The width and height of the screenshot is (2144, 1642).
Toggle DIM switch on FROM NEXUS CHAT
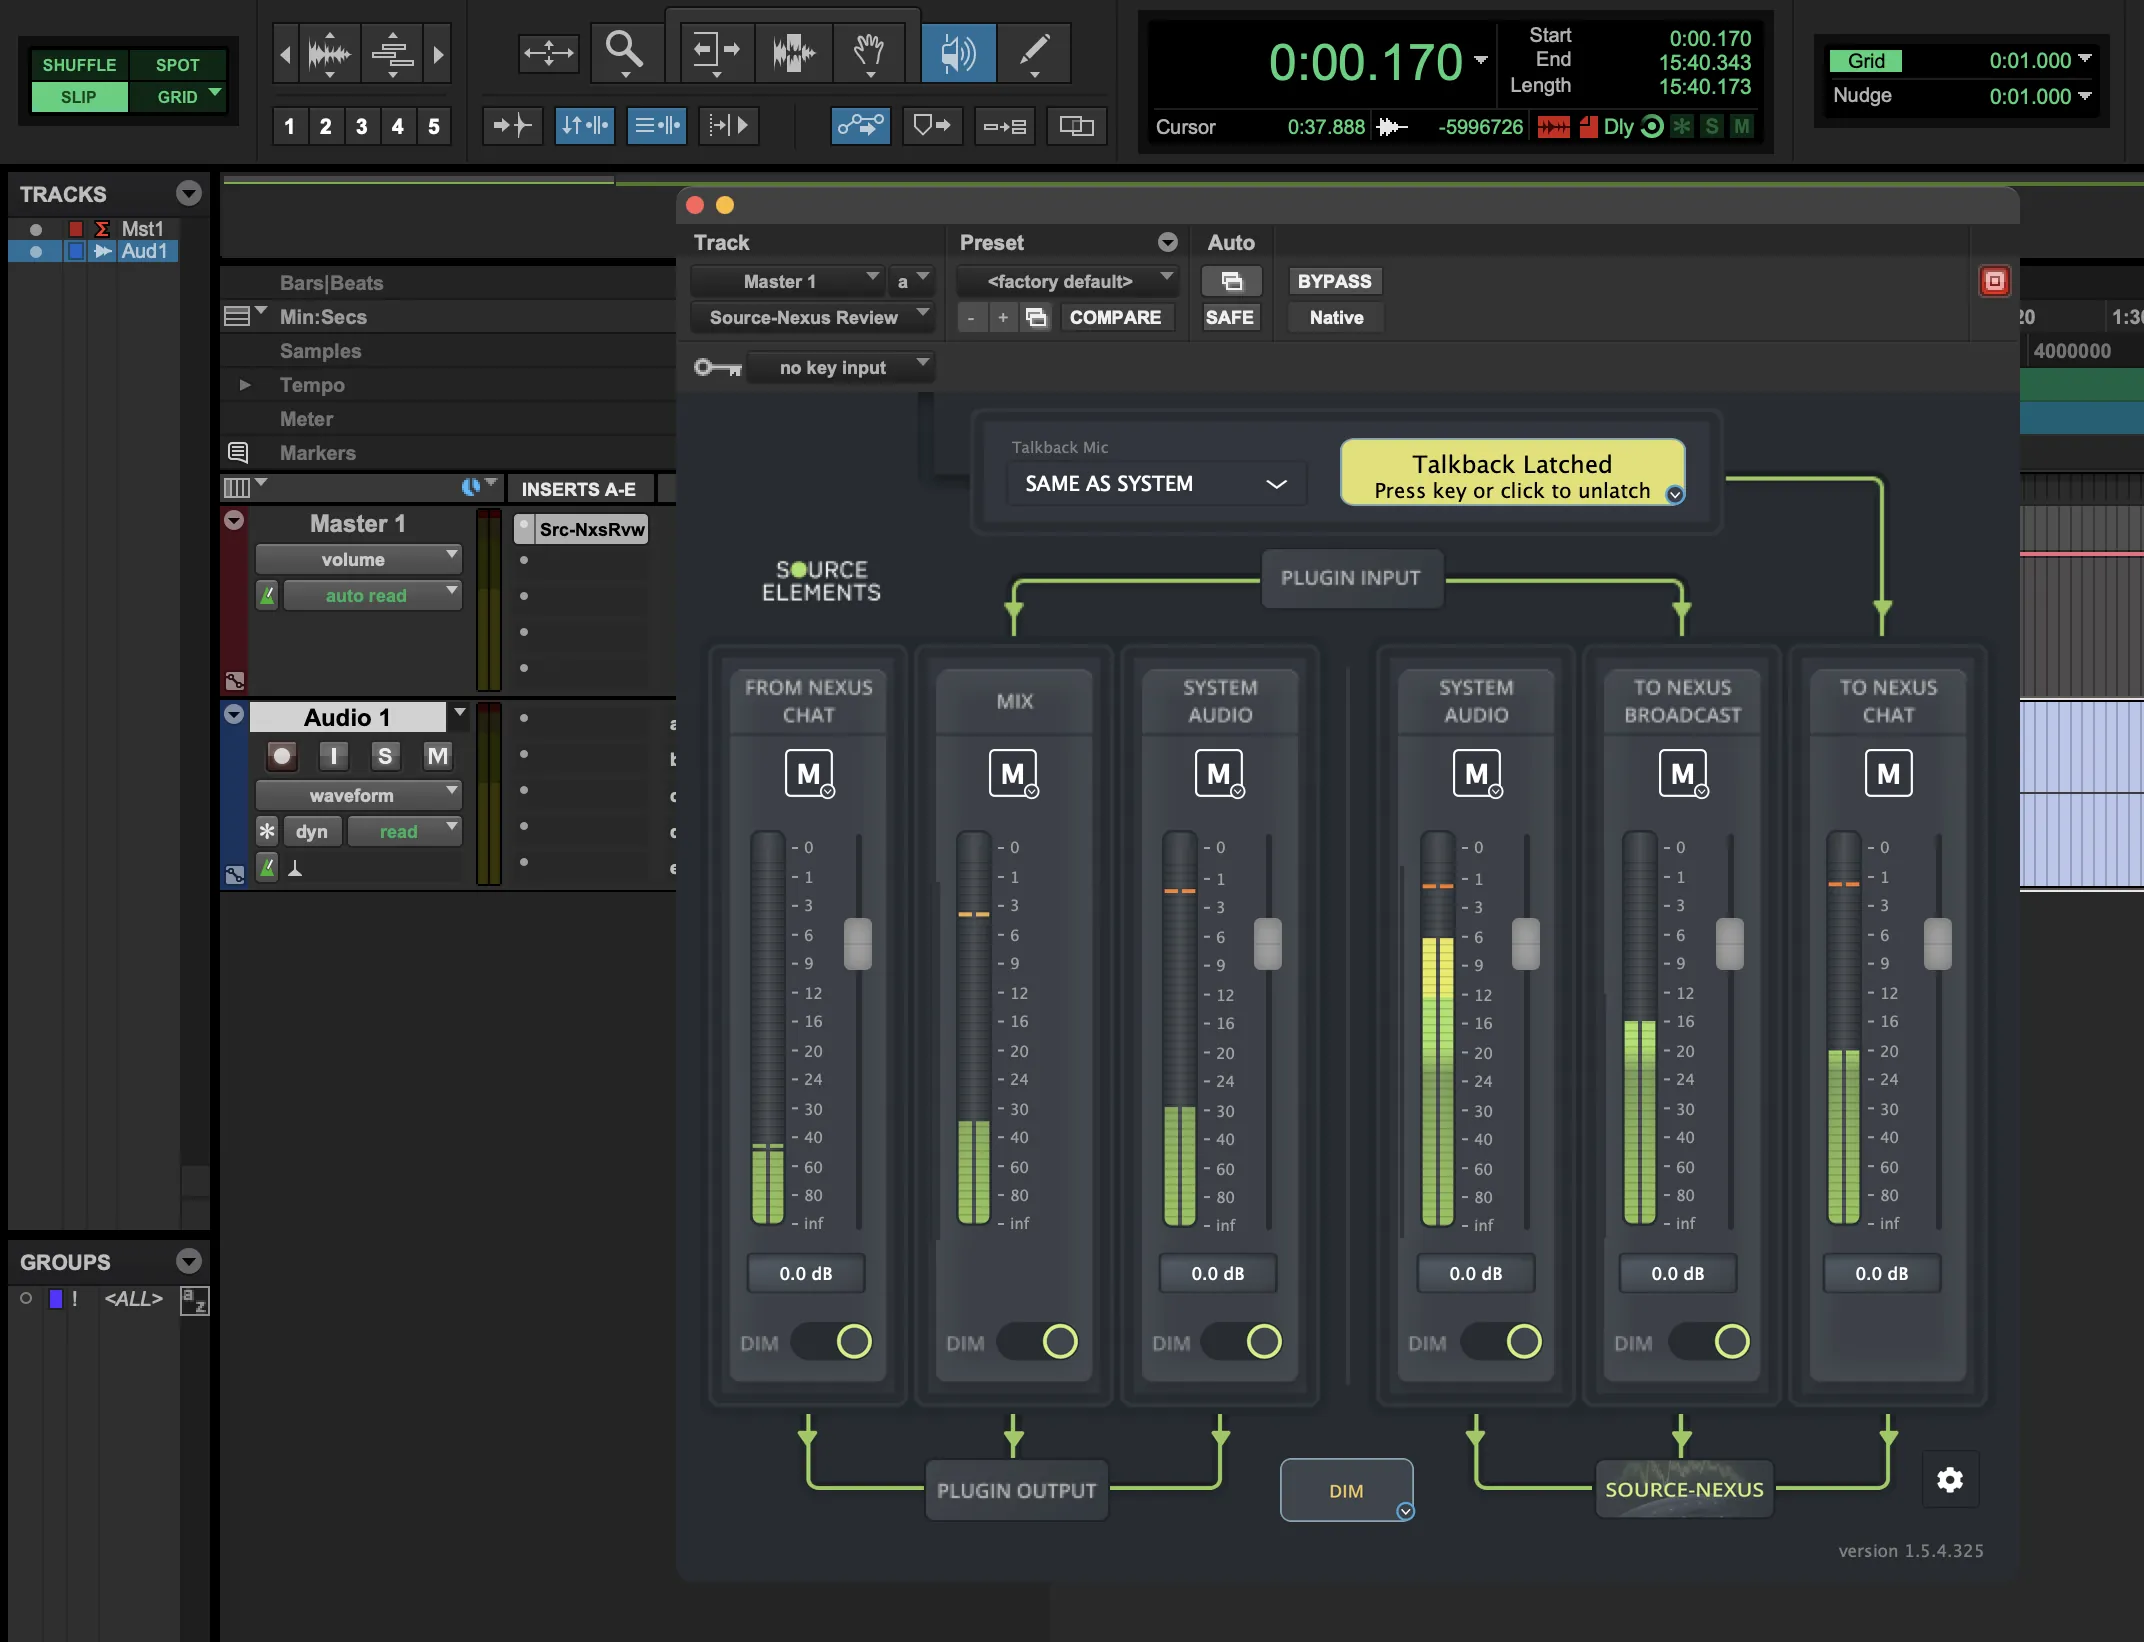tap(832, 1341)
